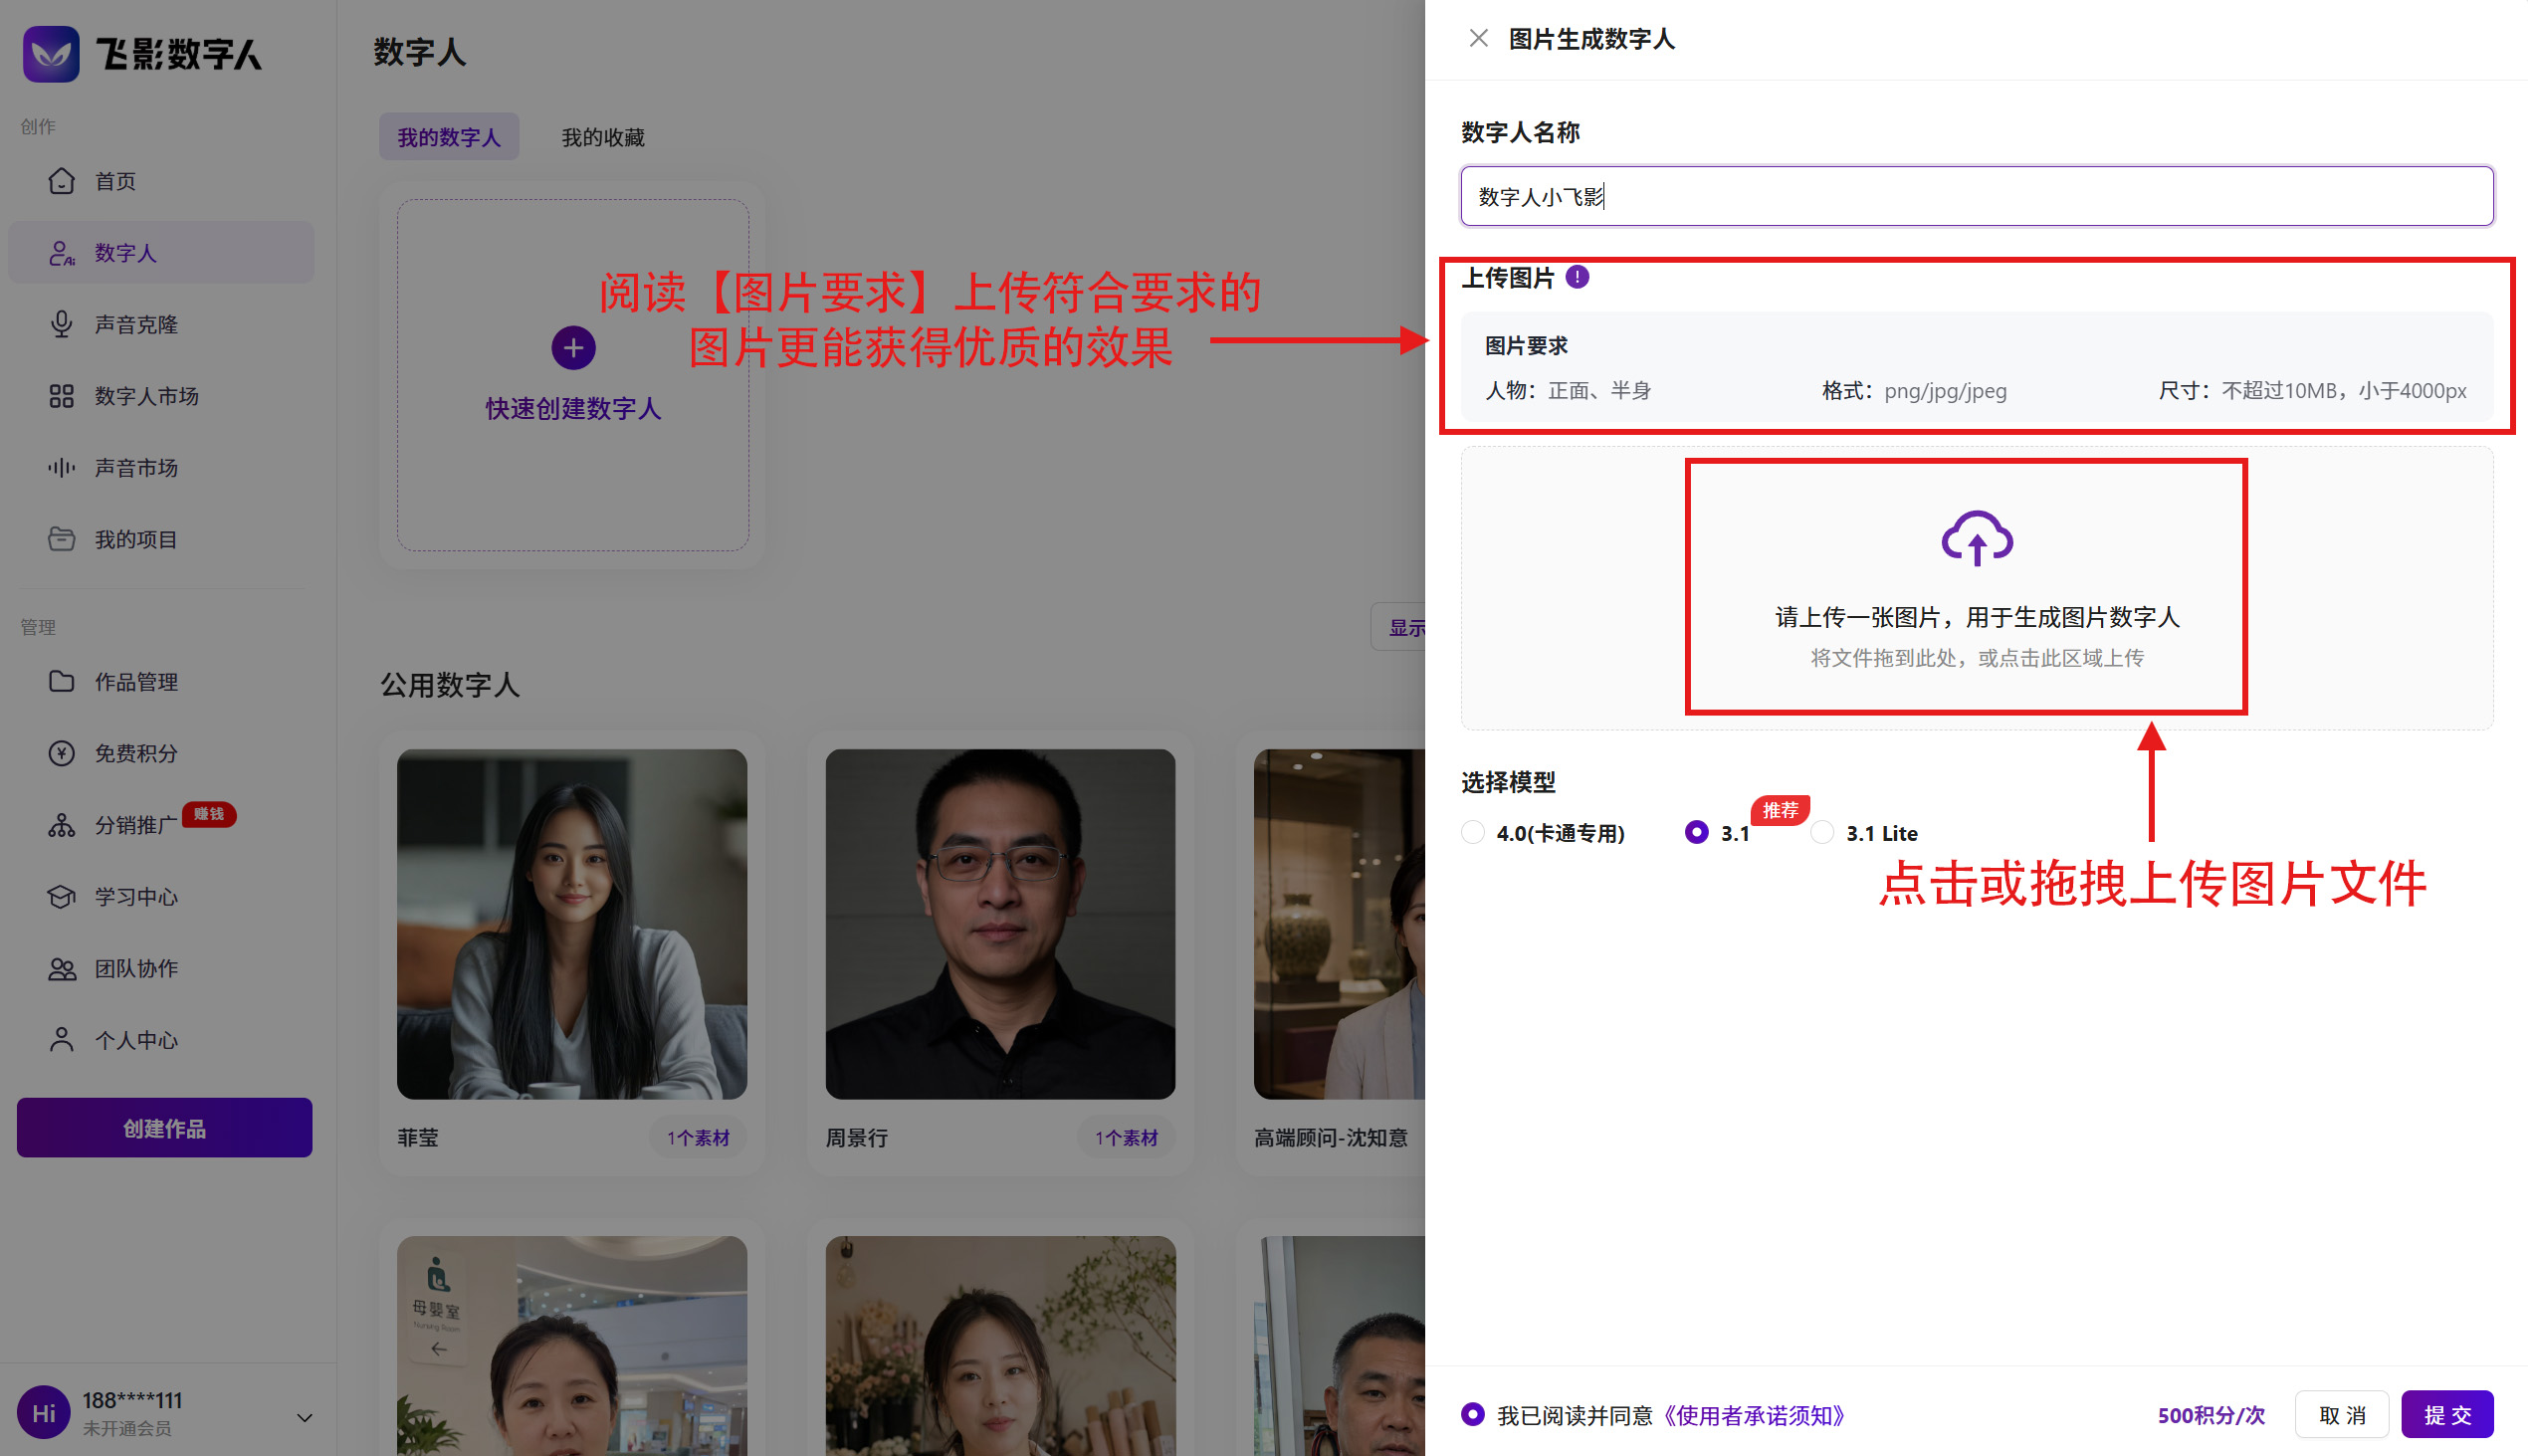Viewport: 2528px width, 1456px height.
Task: Open 《使用者承诺须知》 link
Action: click(x=1755, y=1415)
